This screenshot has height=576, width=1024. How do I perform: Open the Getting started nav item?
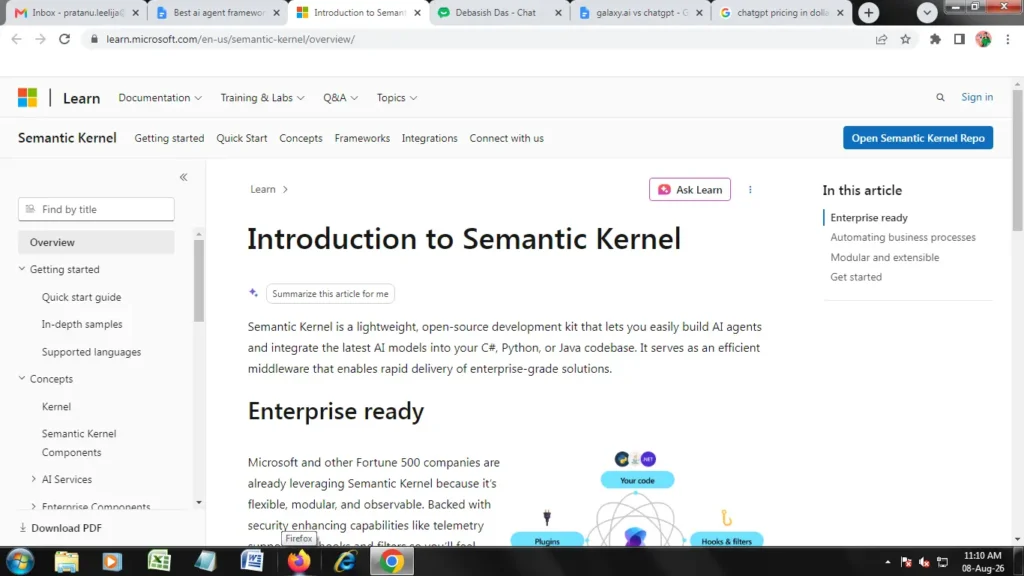coord(169,138)
